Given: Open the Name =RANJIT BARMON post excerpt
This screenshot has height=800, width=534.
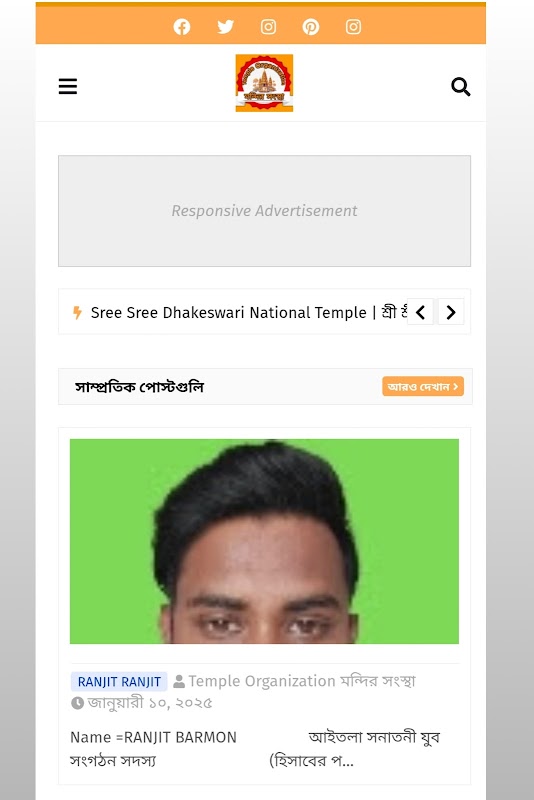Looking at the screenshot, I should point(255,748).
